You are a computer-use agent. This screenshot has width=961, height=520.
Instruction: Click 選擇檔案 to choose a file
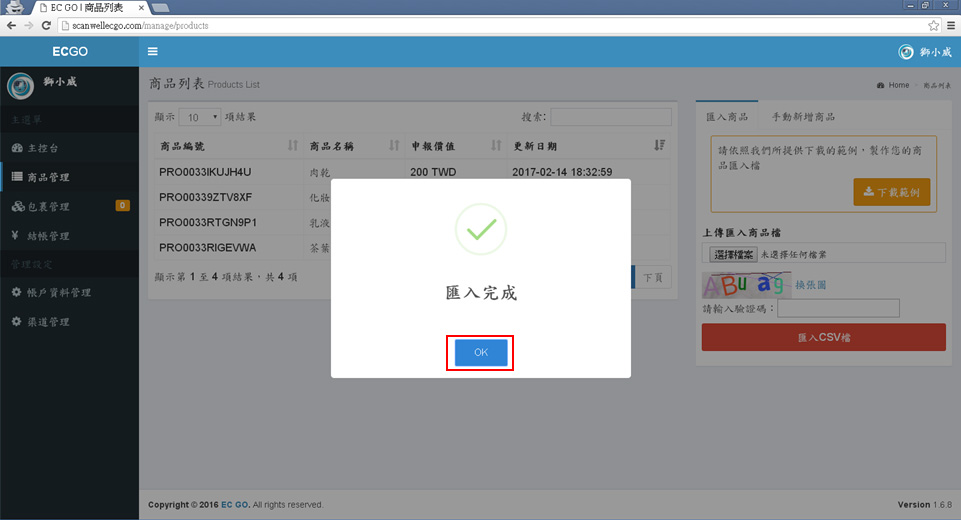730,255
